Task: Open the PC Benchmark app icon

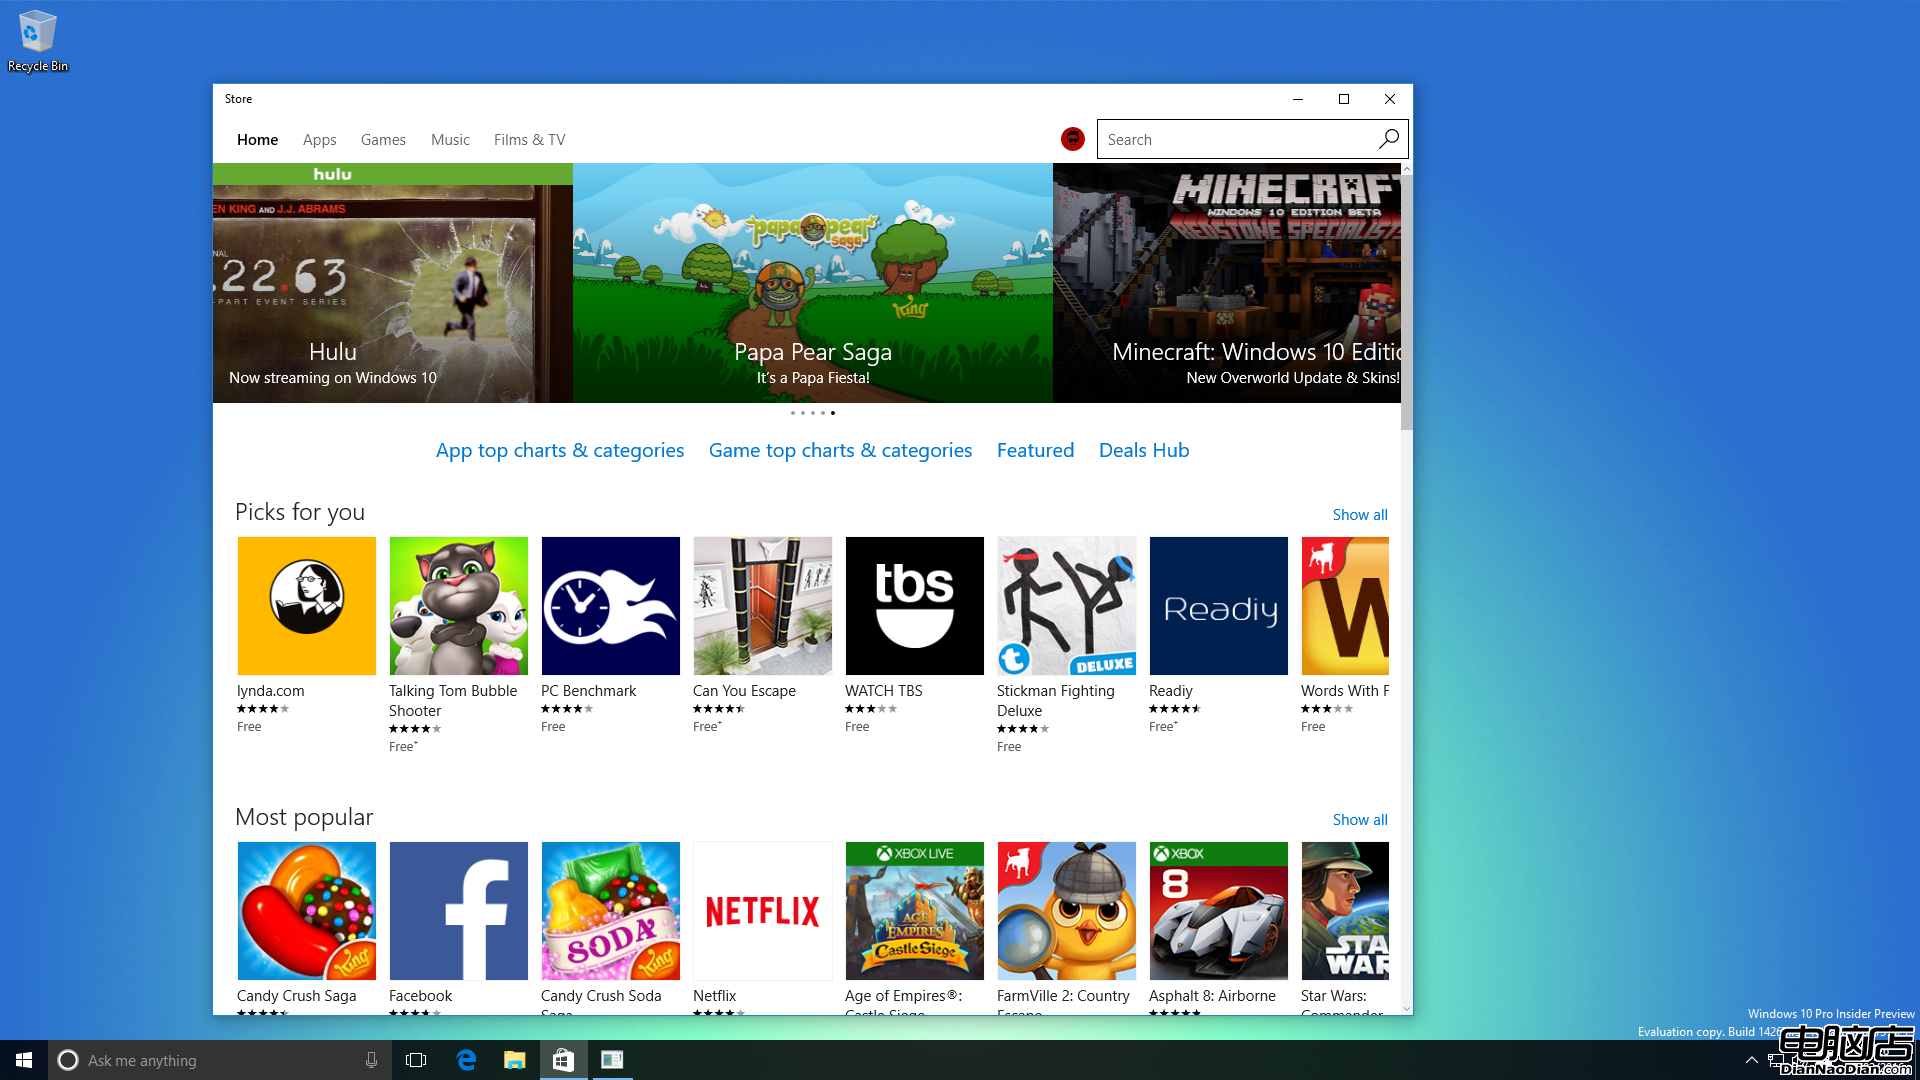Action: (610, 606)
